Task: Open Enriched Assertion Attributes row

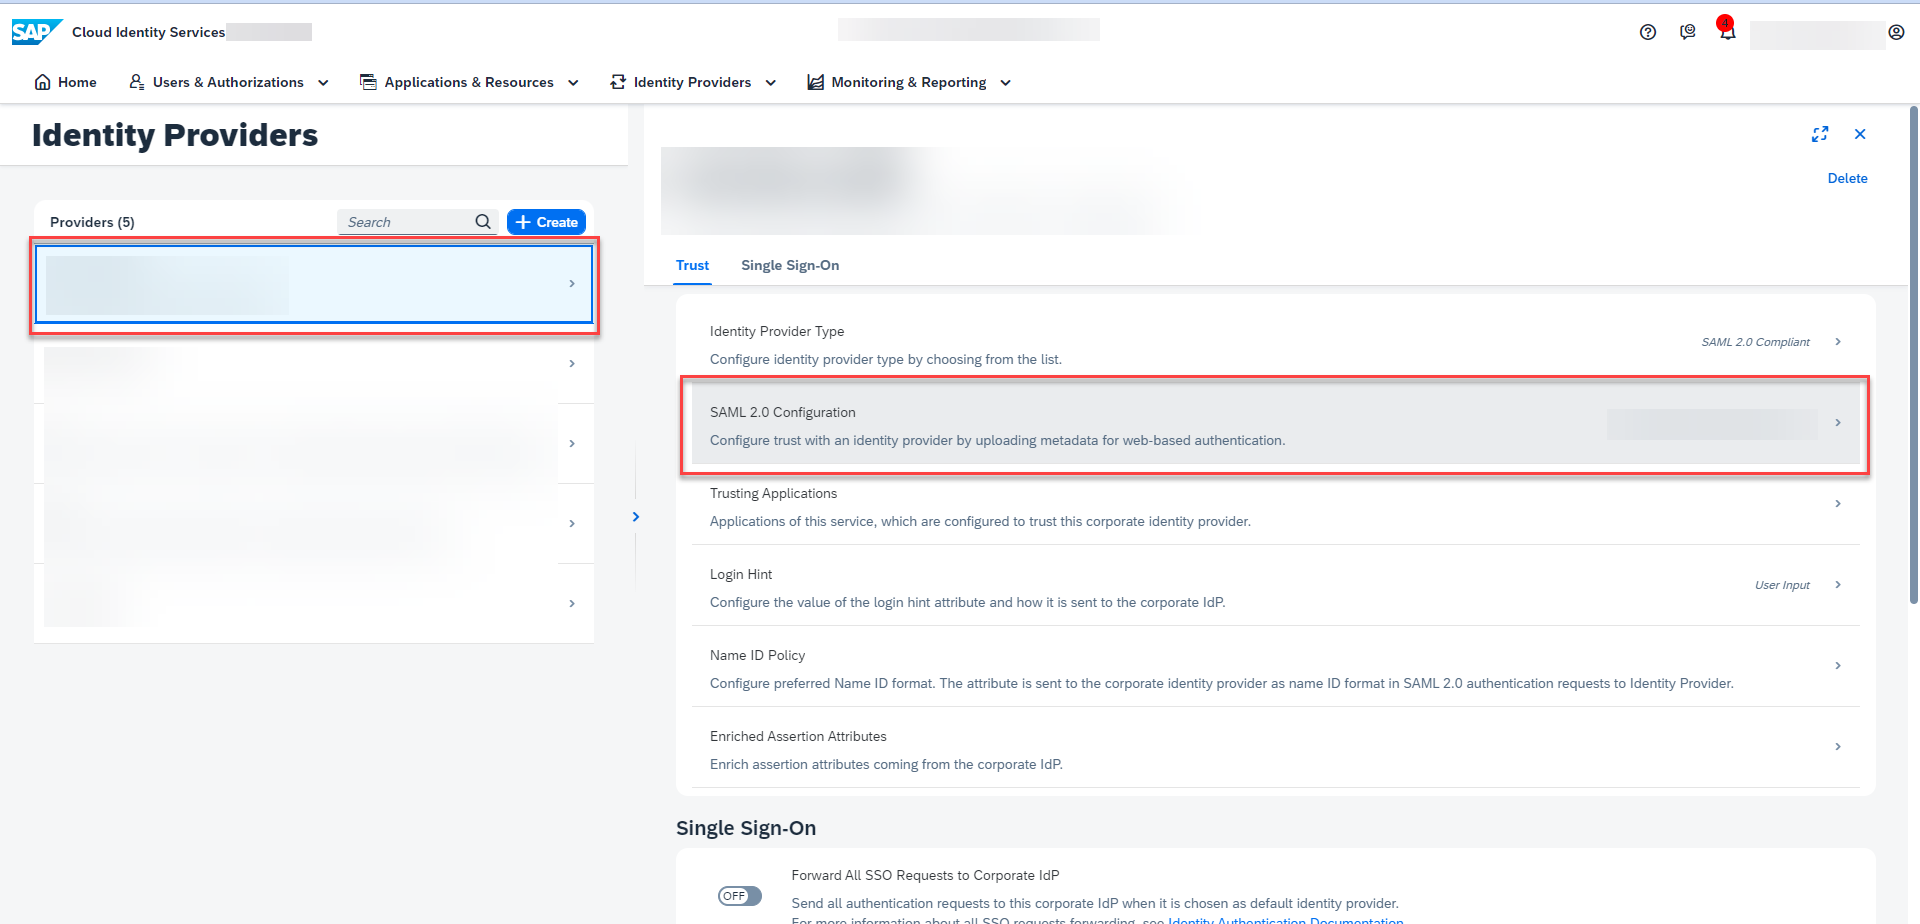Action: click(x=1276, y=748)
